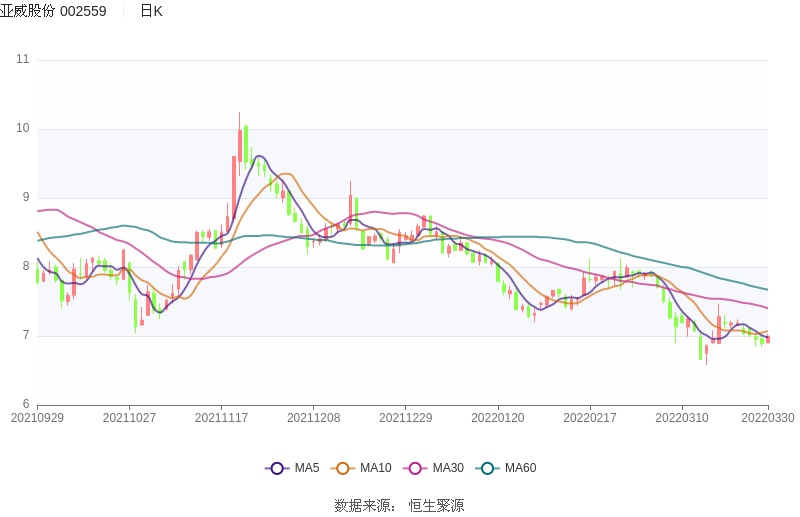The width and height of the screenshot is (800, 517).
Task: Toggle the MA5 series via its text label
Action: point(307,468)
